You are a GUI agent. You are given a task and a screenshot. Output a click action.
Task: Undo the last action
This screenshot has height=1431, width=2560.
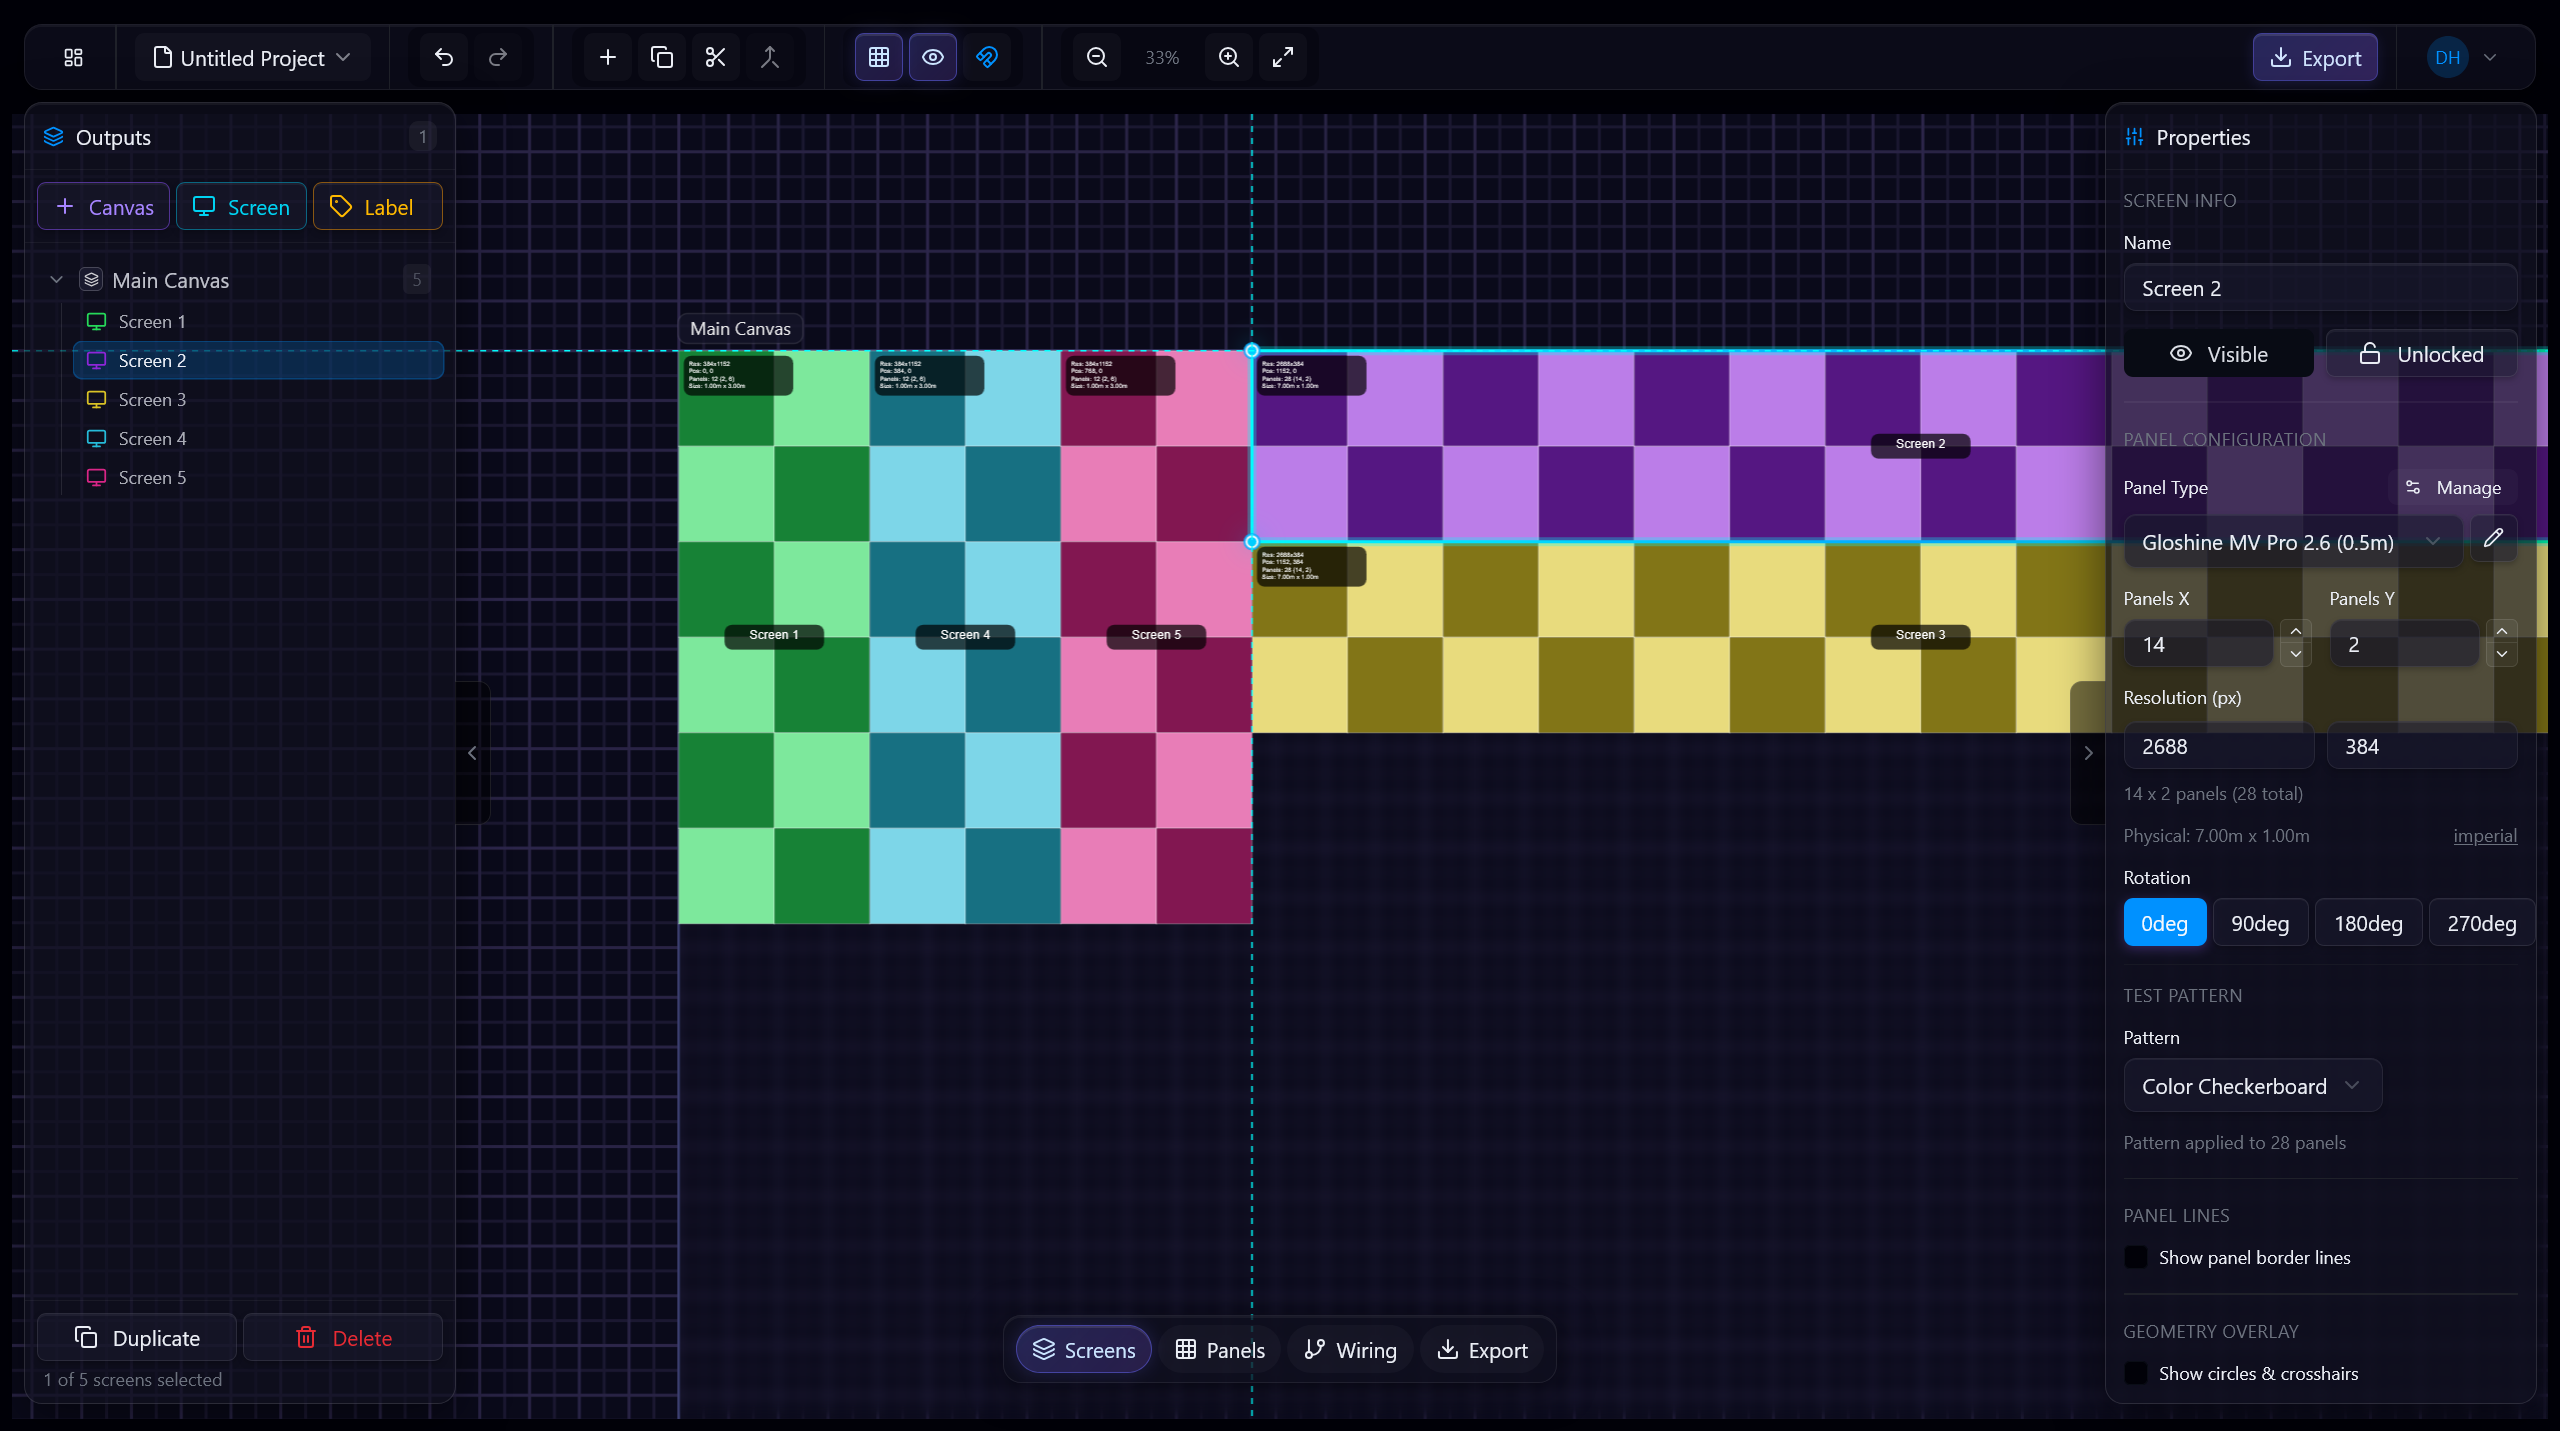[443, 57]
